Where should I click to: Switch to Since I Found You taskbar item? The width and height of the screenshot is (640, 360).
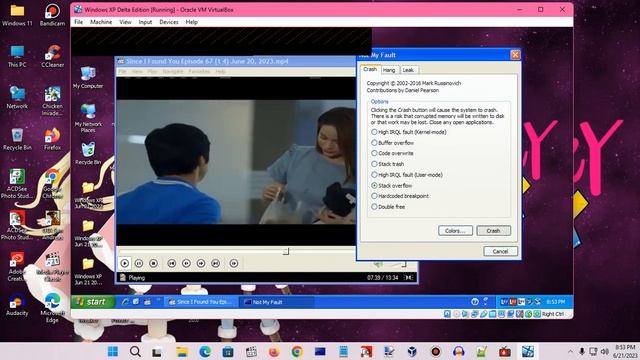pos(200,302)
